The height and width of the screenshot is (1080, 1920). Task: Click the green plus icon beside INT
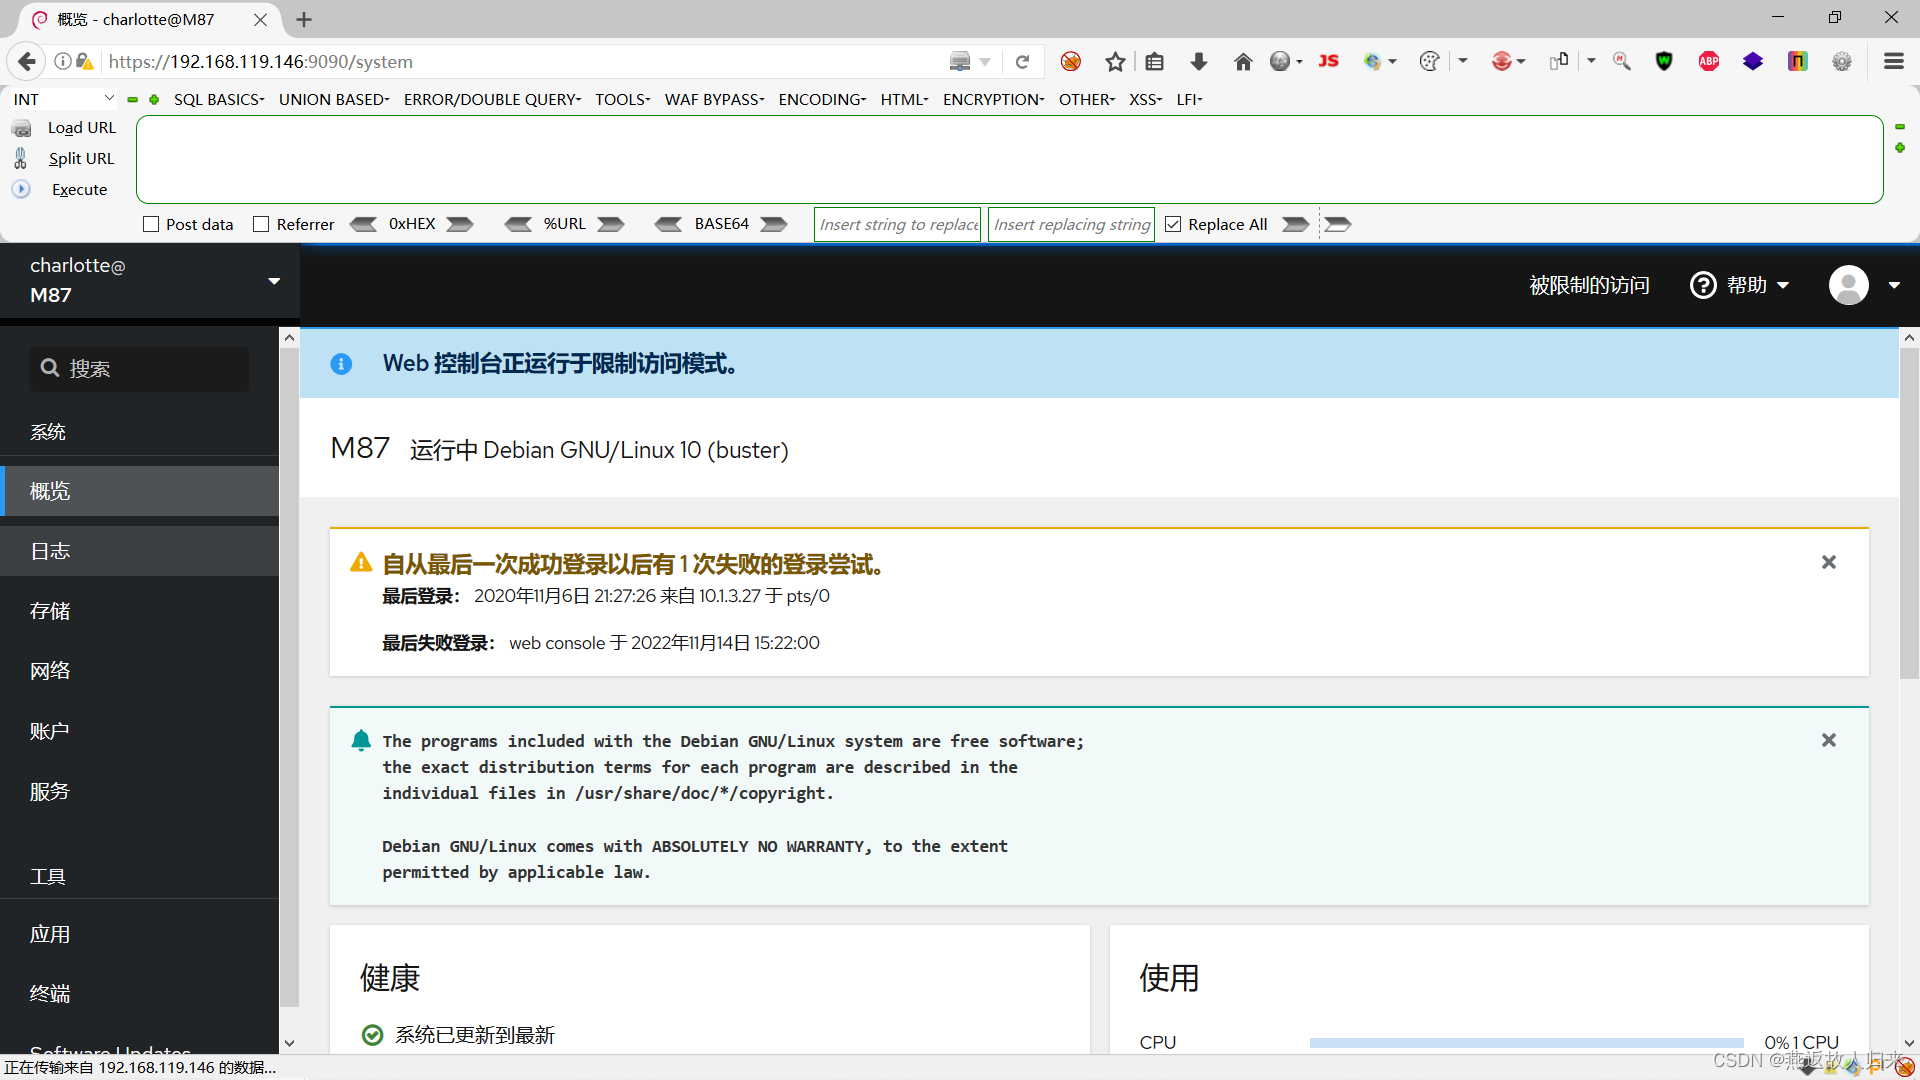point(154,99)
